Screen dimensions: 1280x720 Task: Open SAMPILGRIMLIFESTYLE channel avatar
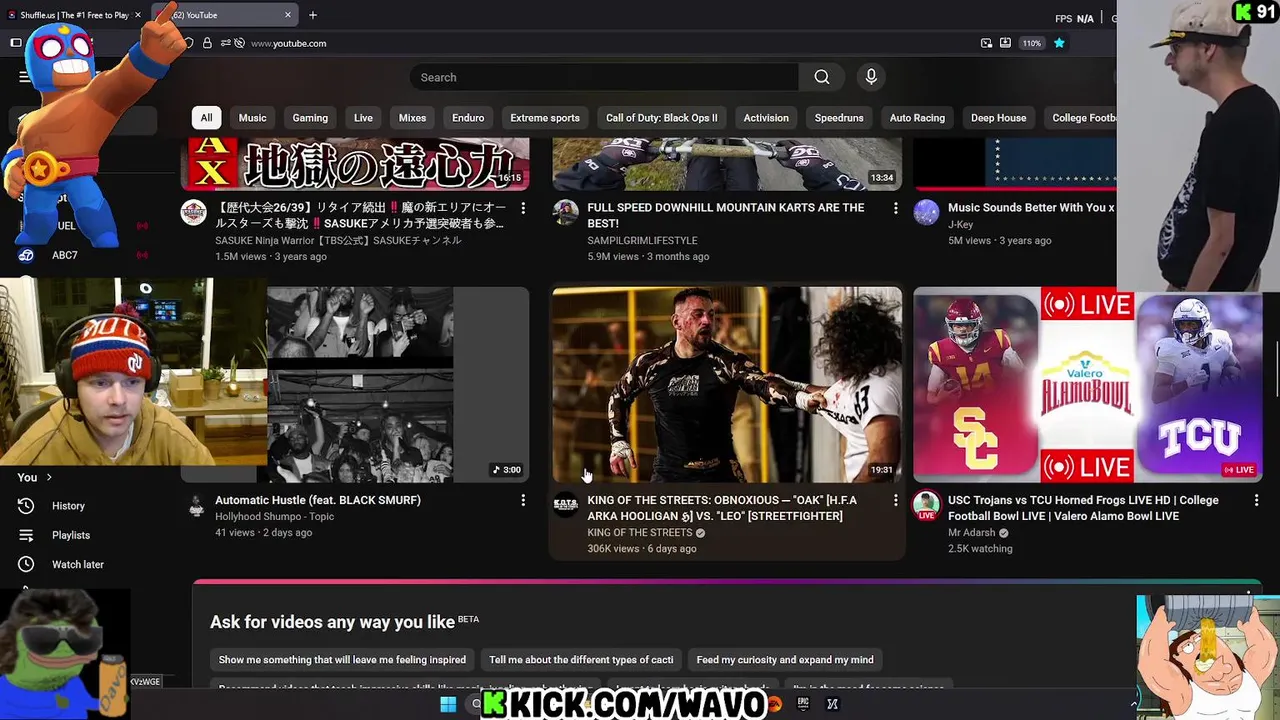coord(566,212)
